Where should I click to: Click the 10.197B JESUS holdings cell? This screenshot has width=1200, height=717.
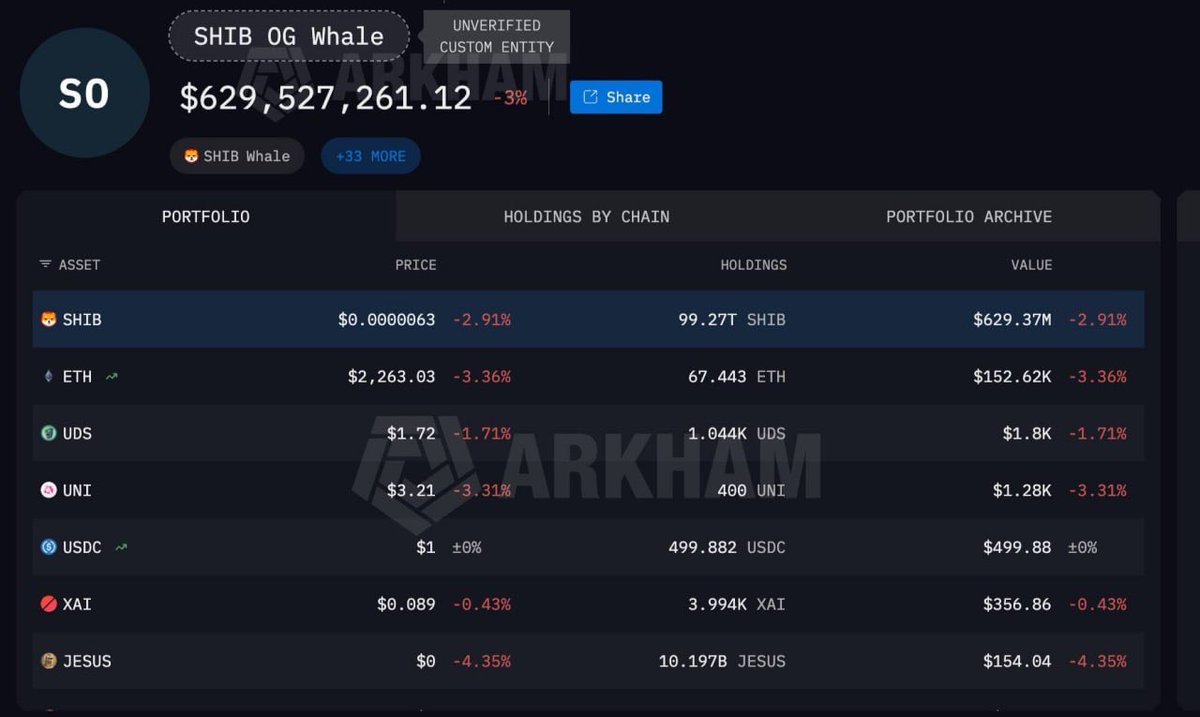click(x=722, y=661)
